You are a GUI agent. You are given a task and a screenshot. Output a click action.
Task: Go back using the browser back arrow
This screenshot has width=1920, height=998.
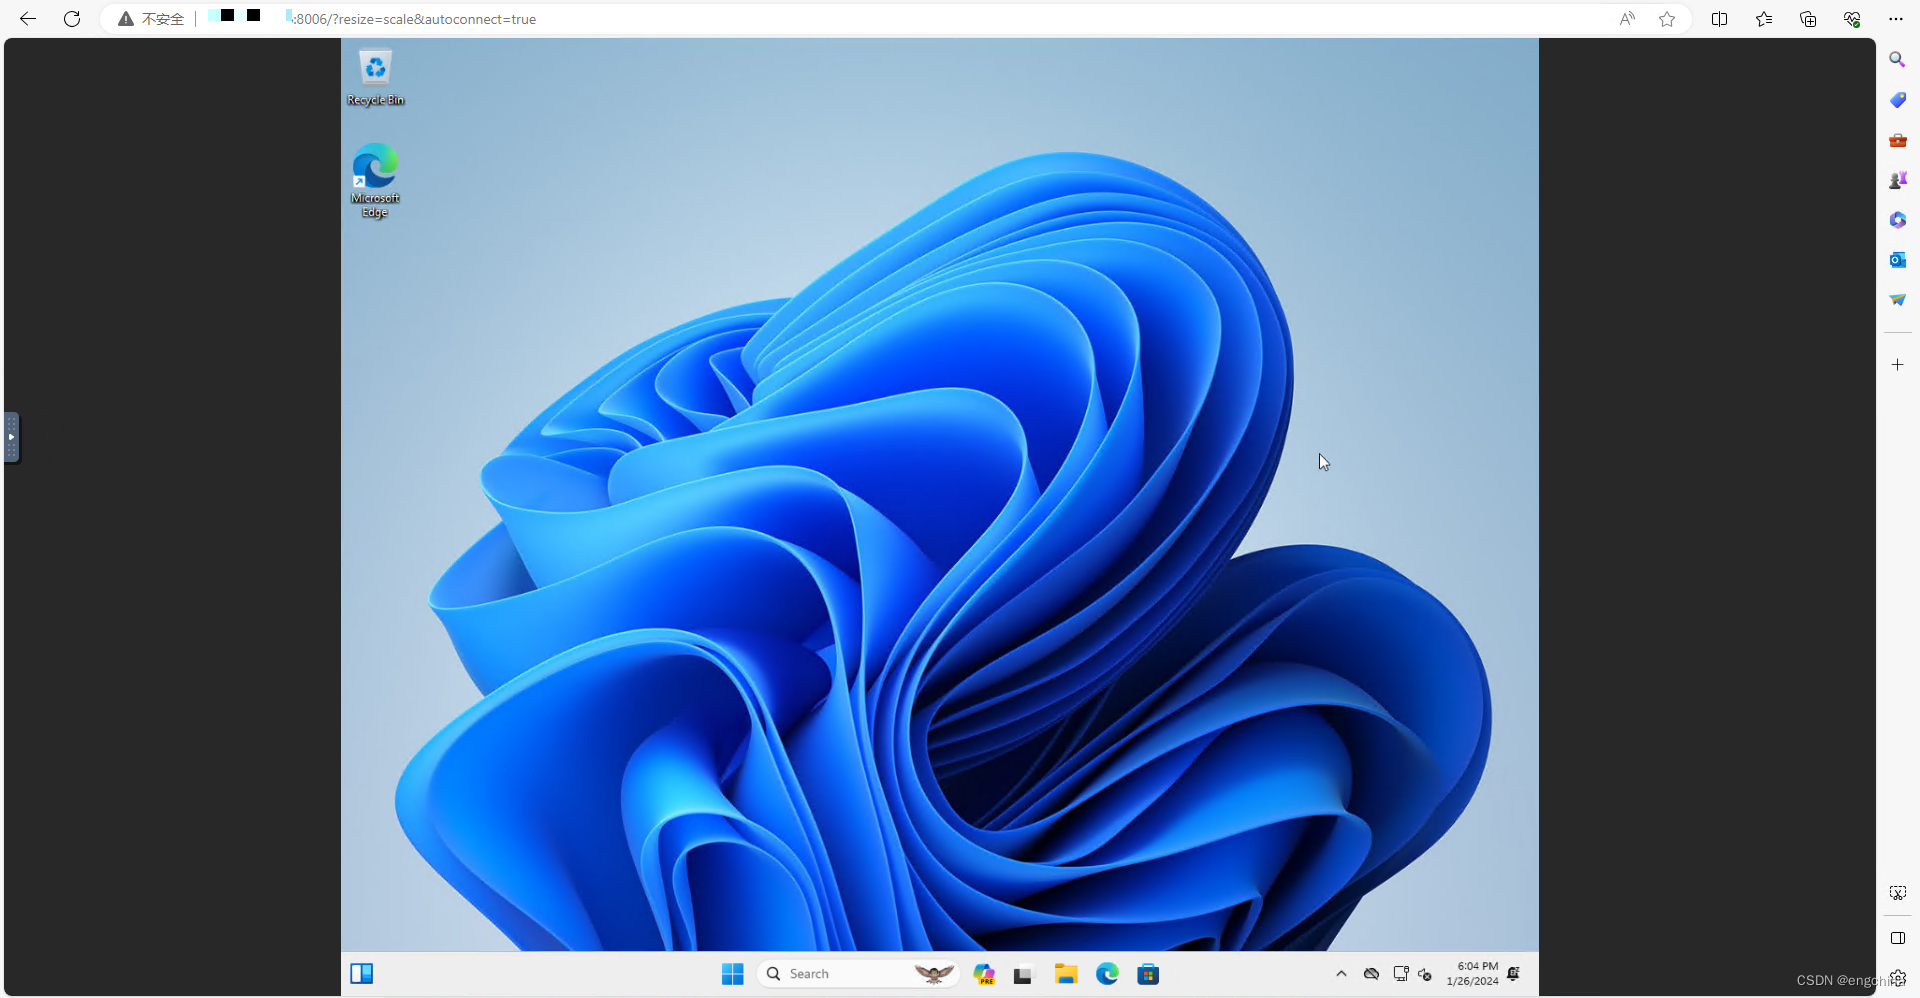28,19
